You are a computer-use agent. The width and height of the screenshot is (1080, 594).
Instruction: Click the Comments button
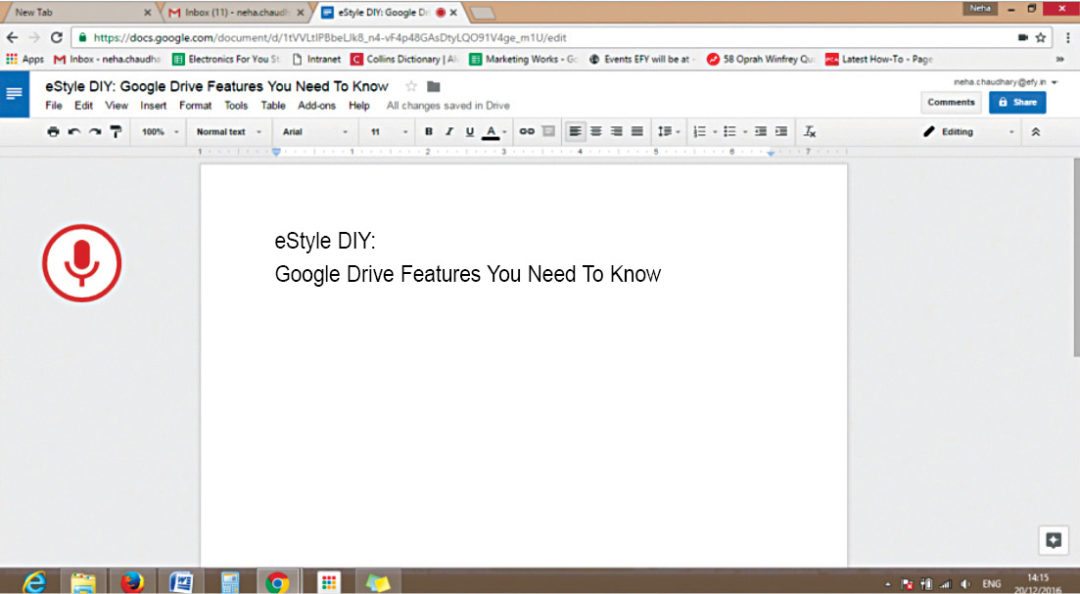coord(950,102)
